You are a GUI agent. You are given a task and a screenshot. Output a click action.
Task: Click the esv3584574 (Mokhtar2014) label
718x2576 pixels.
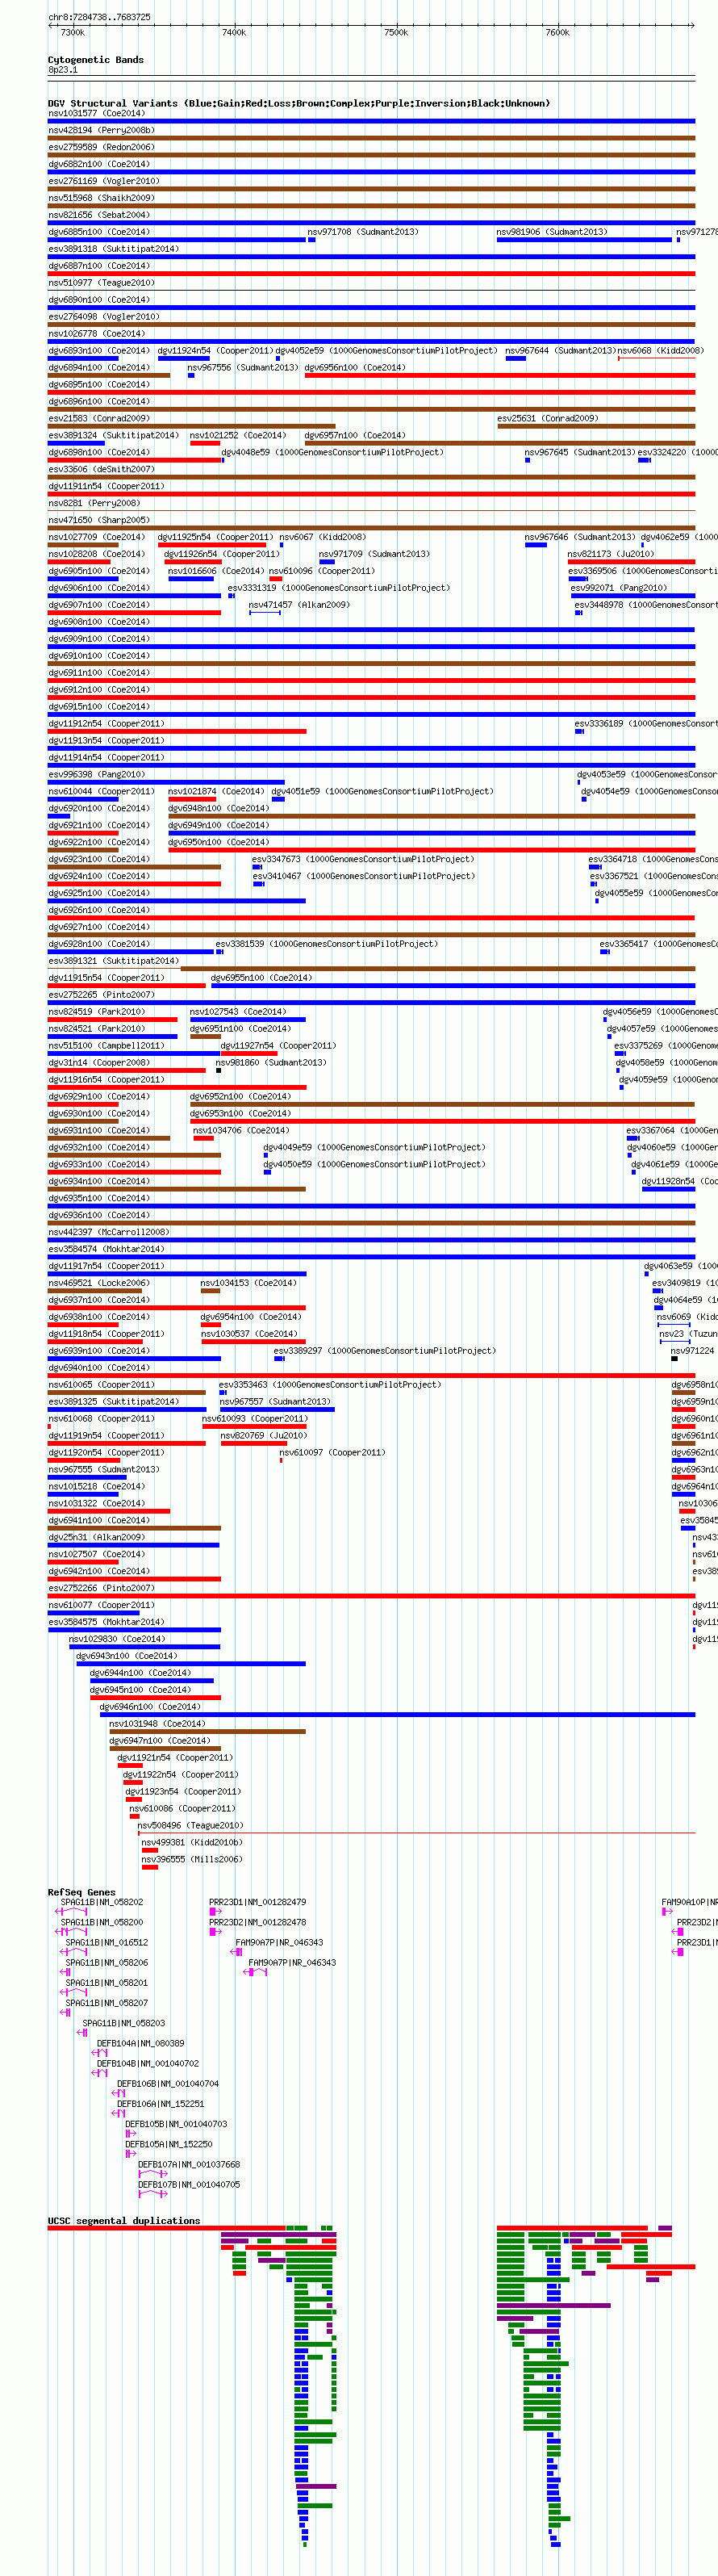[107, 1251]
